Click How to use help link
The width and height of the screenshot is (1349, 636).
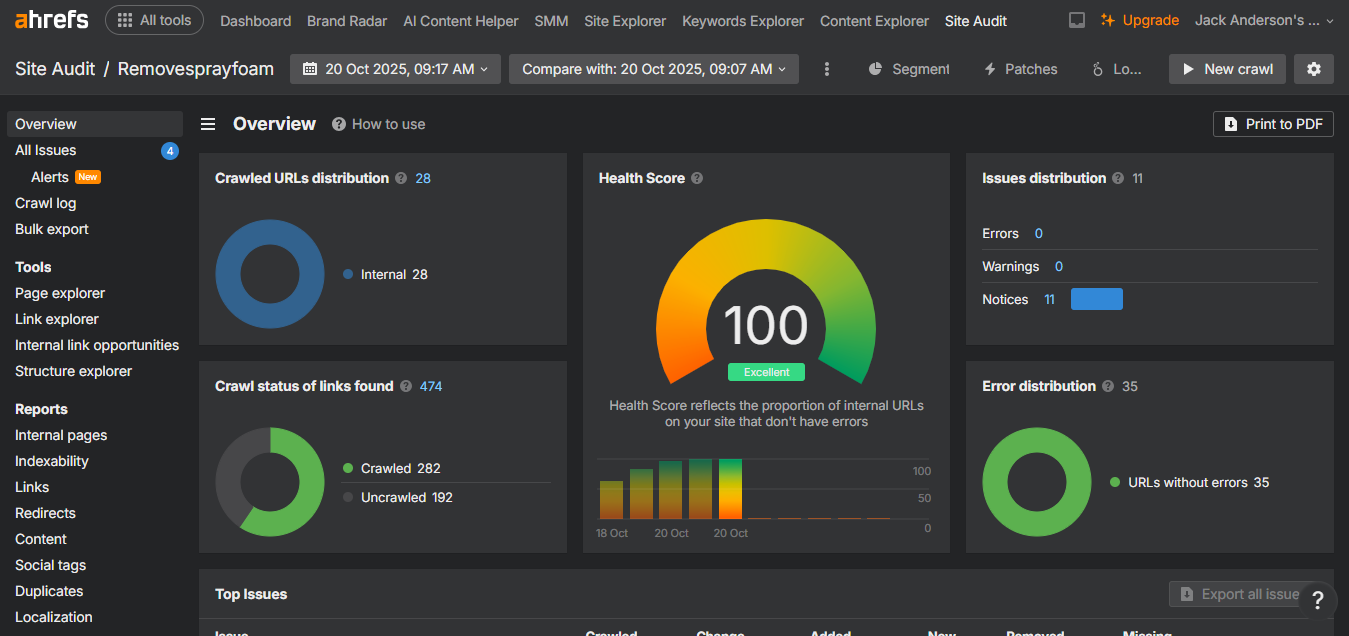click(x=379, y=124)
